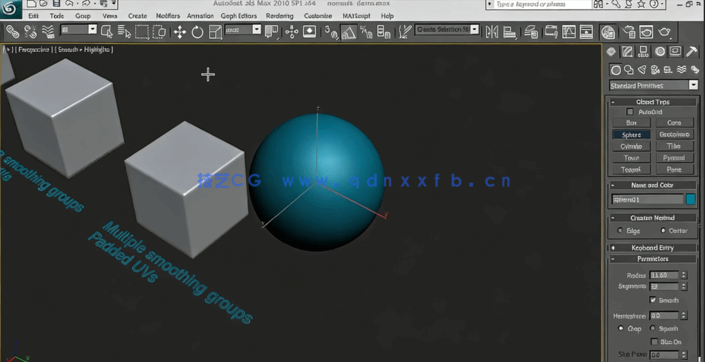The height and width of the screenshot is (362, 705).
Task: Click the Select and Manipulate tool
Action: 291,32
